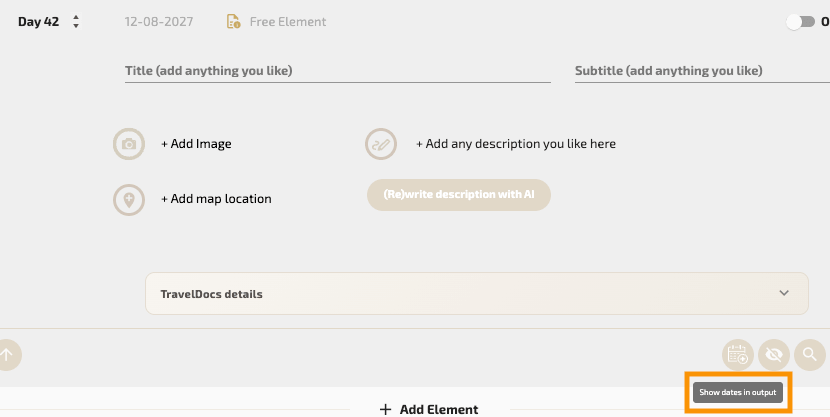Click the pen description icon

[x=381, y=144]
